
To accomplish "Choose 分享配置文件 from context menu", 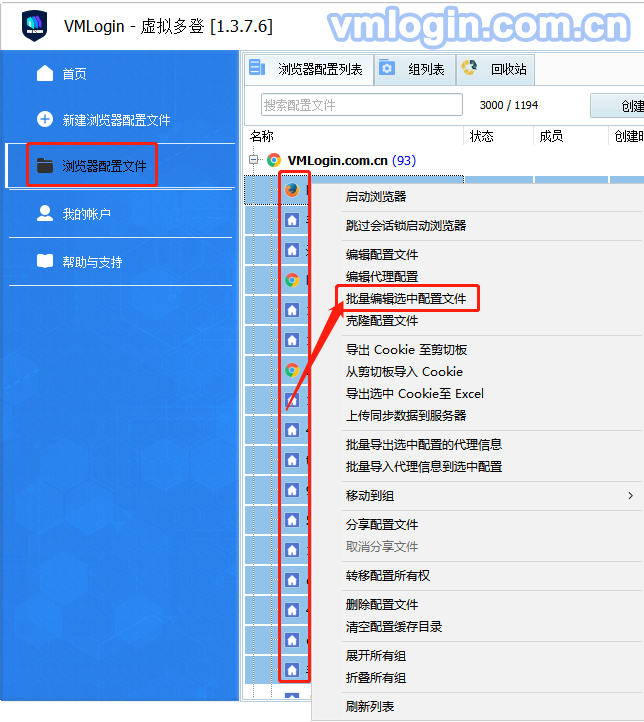I will click(382, 525).
